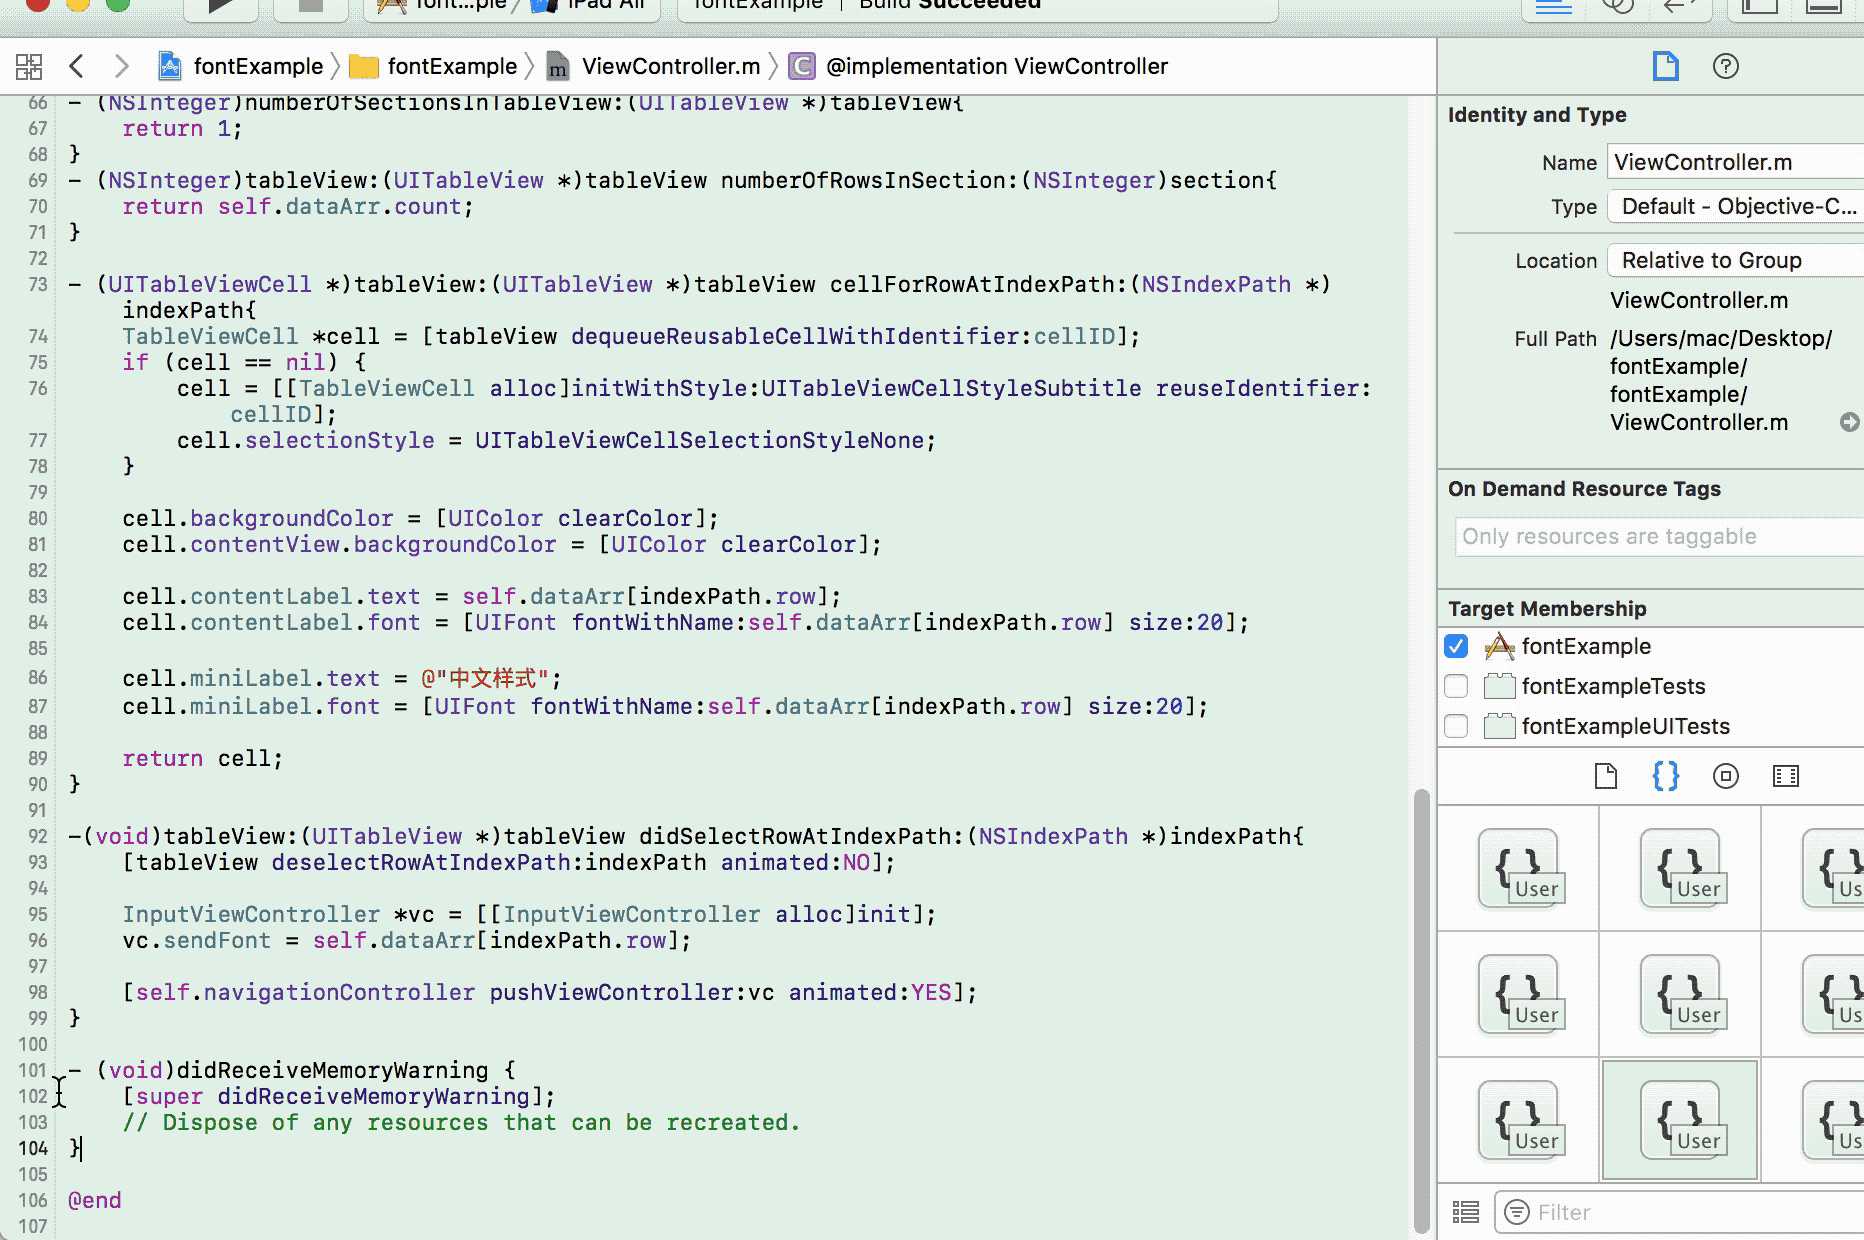
Task: Click 'didSelectRowAtIndexPath' in the method signature
Action: pyautogui.click(x=802, y=836)
